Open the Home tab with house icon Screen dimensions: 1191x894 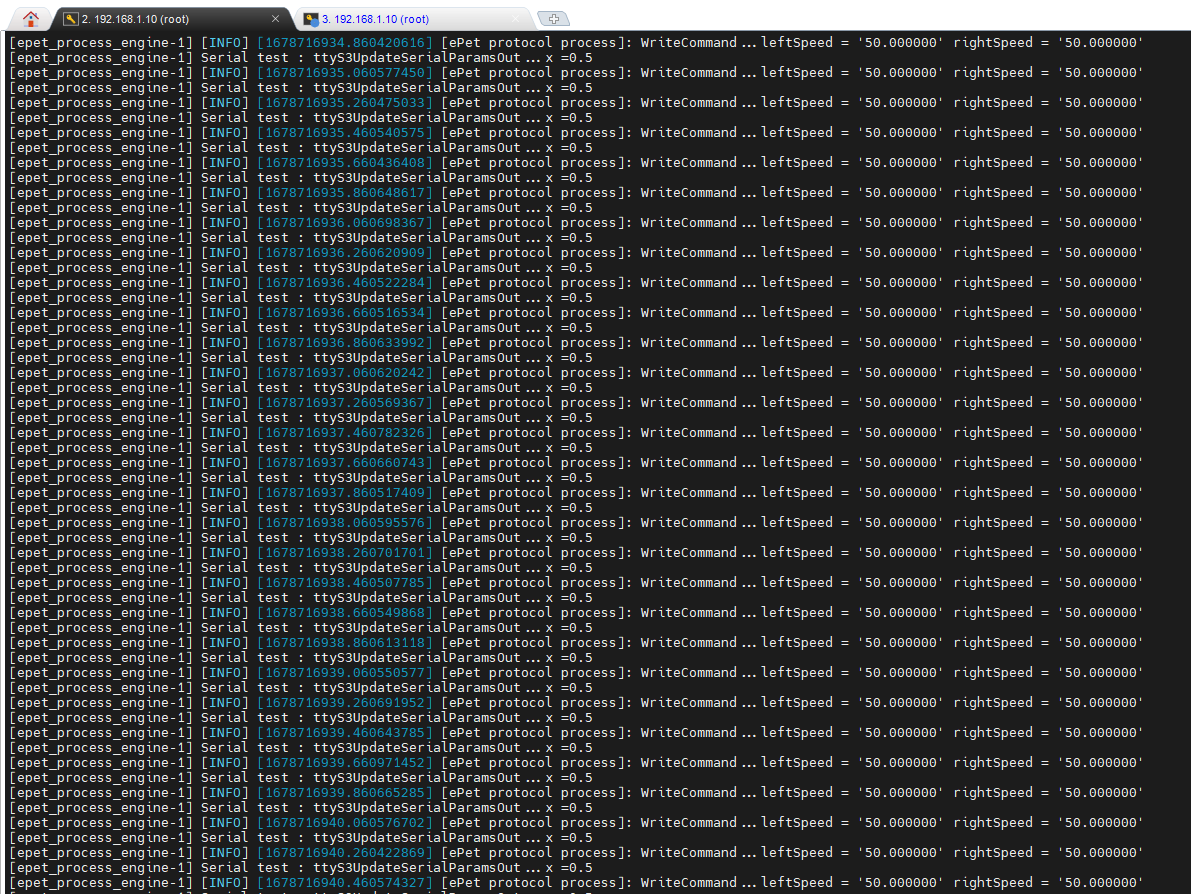click(30, 19)
